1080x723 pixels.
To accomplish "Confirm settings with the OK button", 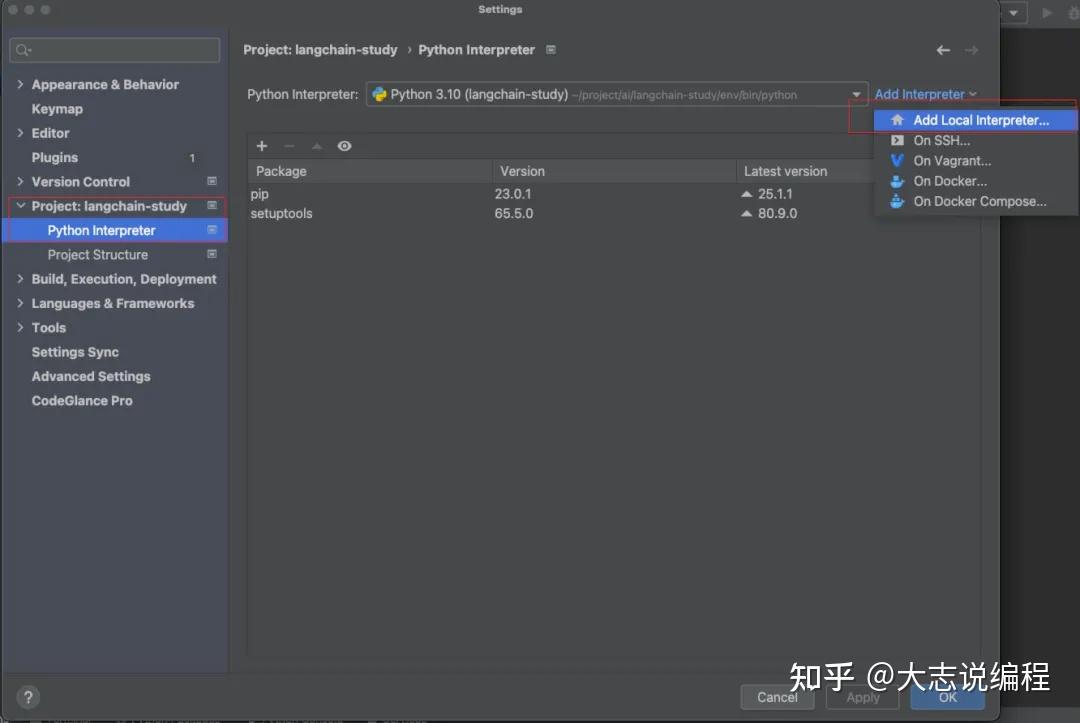I will (946, 697).
